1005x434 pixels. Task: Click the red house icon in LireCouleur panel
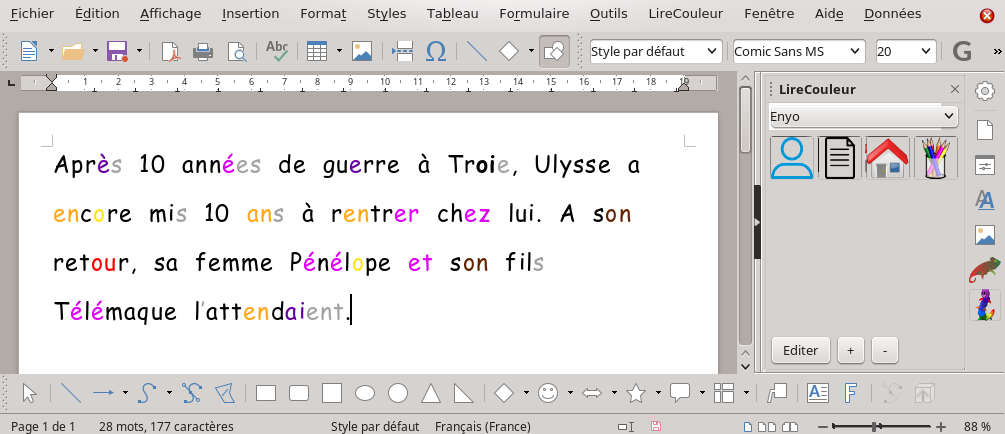tap(887, 158)
